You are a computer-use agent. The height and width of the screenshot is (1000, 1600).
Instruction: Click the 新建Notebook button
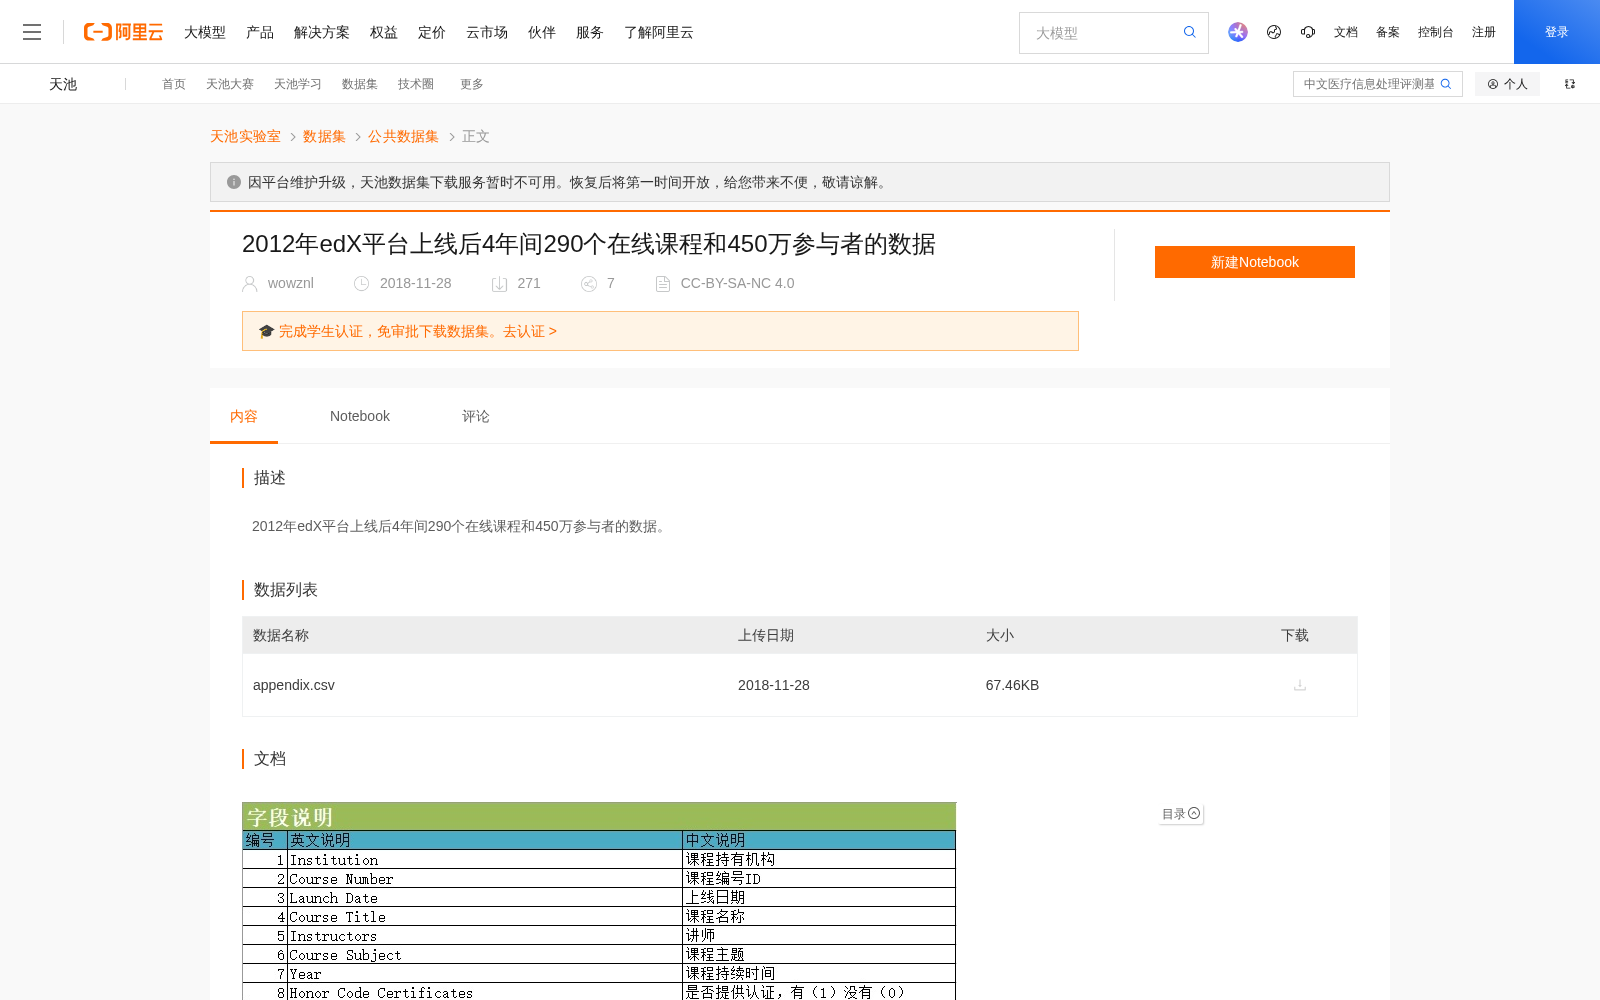[1255, 262]
